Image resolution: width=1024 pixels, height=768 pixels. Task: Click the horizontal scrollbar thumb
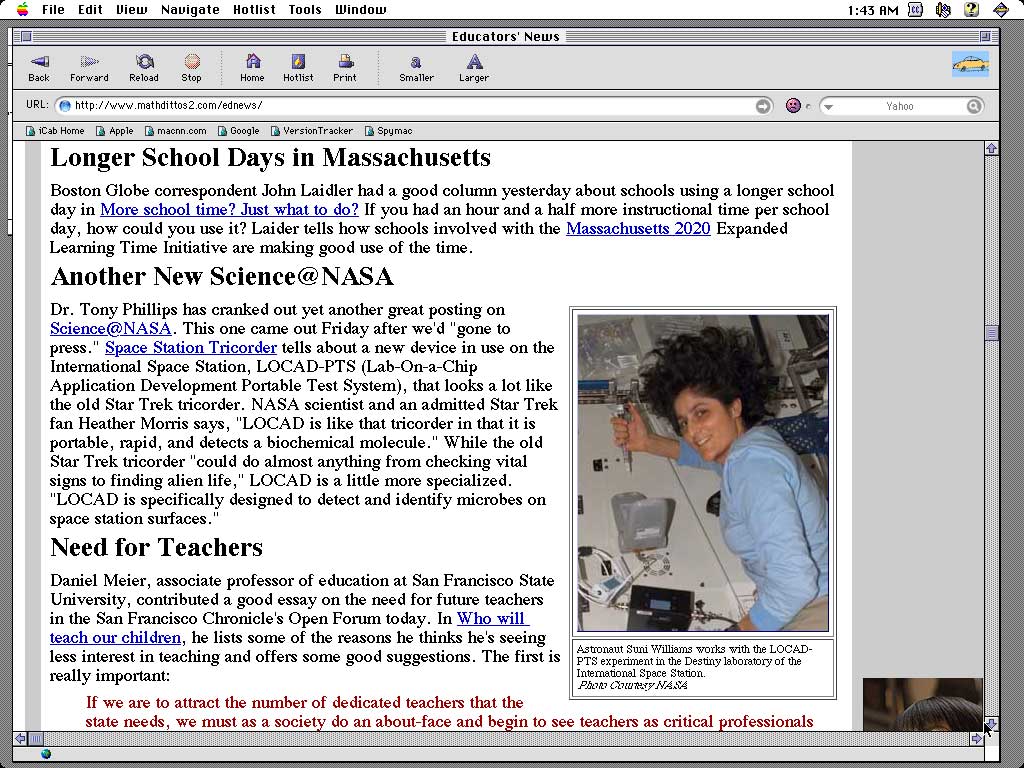pos(36,739)
